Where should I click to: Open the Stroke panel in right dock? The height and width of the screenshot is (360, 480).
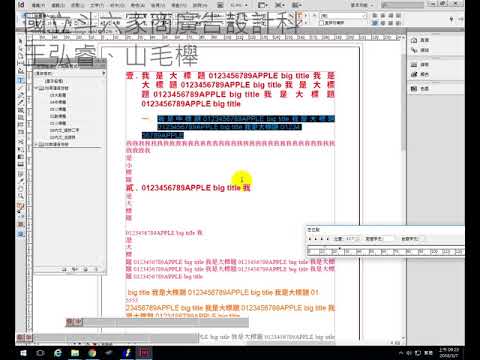pyautogui.click(x=420, y=64)
